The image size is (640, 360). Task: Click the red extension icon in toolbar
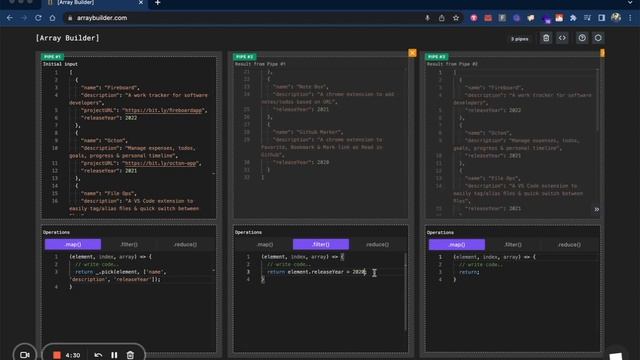pos(488,18)
